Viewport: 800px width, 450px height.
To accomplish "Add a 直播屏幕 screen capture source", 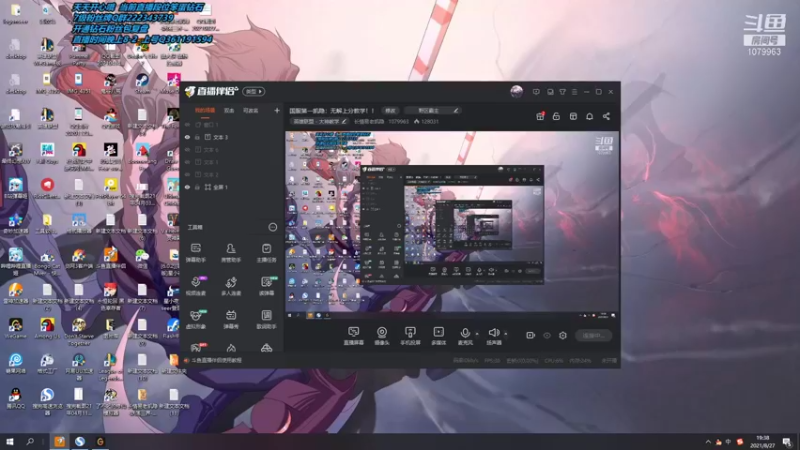I will (x=354, y=336).
